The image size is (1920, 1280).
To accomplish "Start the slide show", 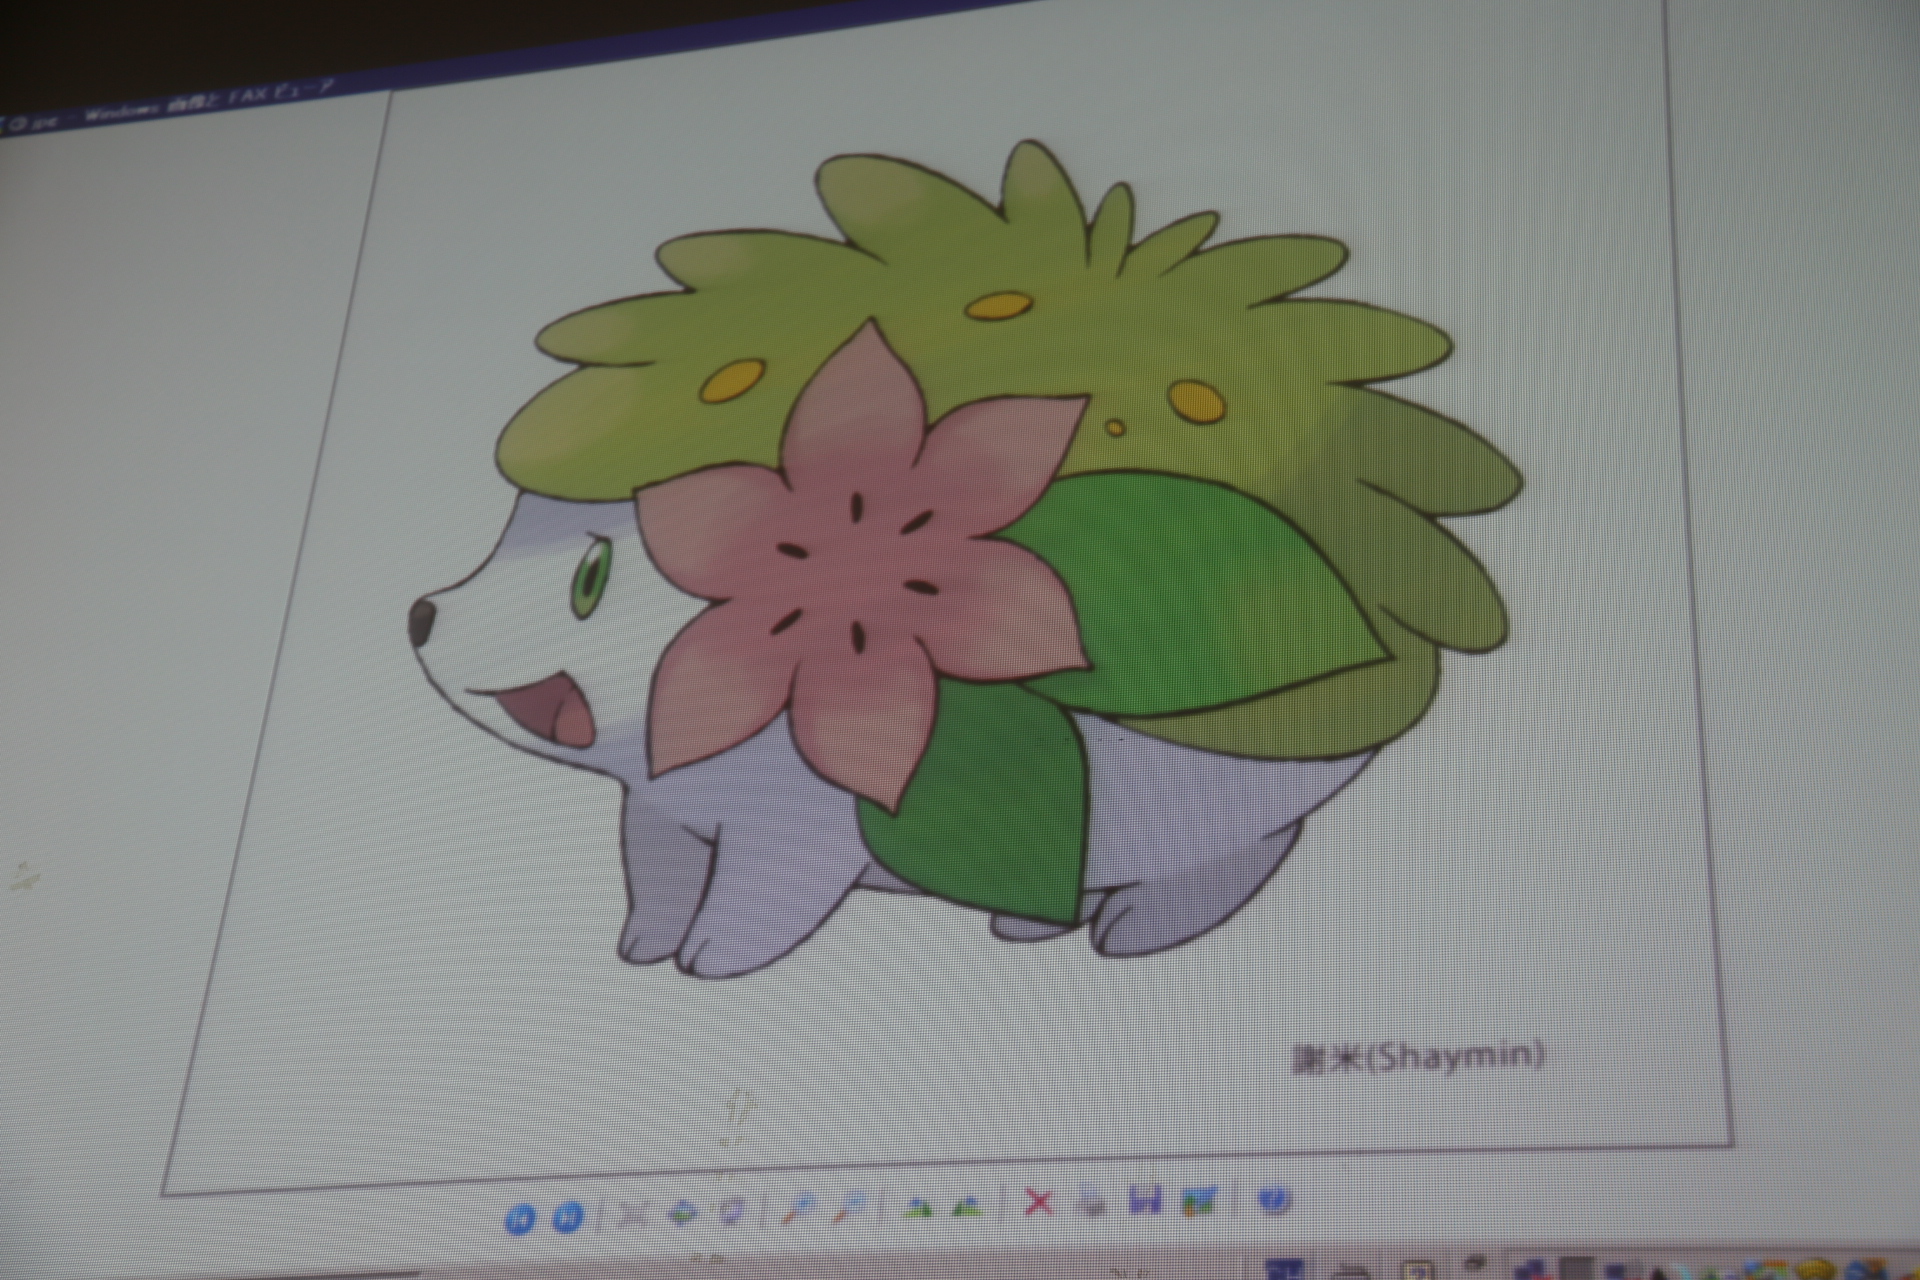I will point(732,1211).
